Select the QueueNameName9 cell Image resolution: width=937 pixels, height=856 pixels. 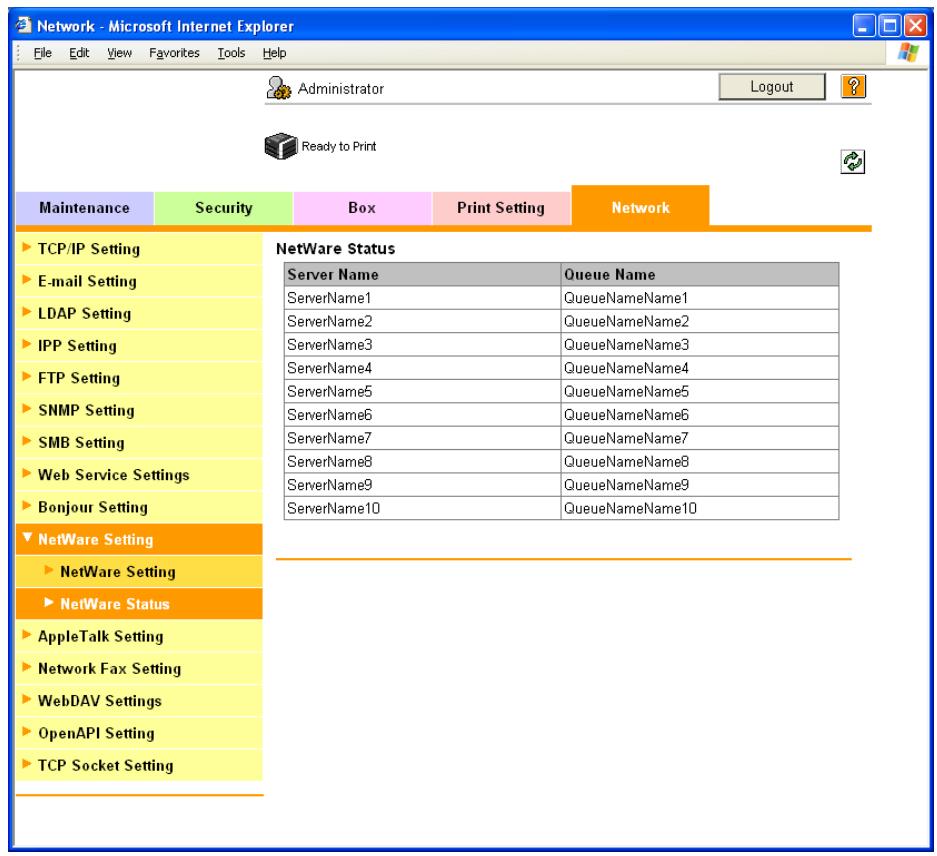(x=700, y=484)
